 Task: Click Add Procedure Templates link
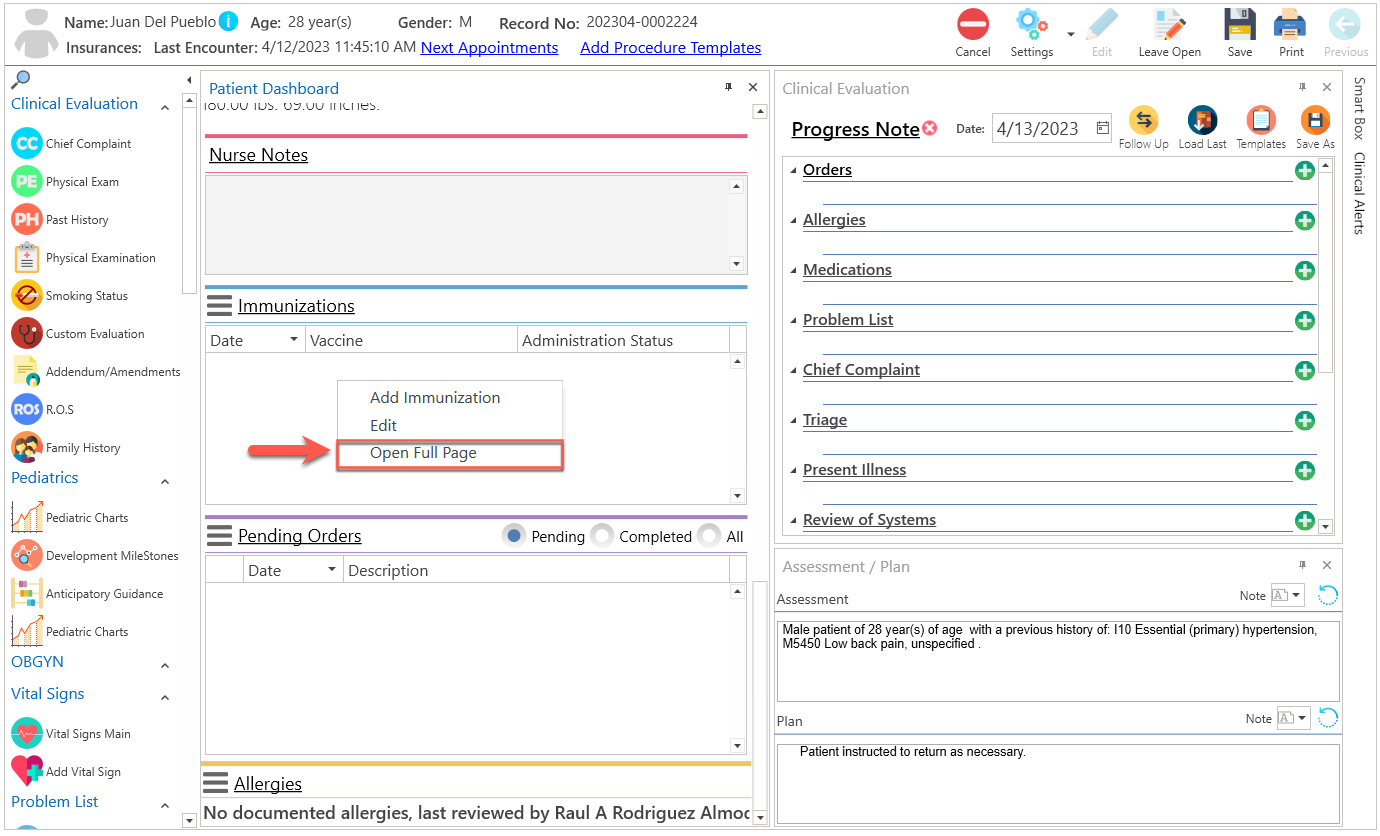pyautogui.click(x=670, y=47)
